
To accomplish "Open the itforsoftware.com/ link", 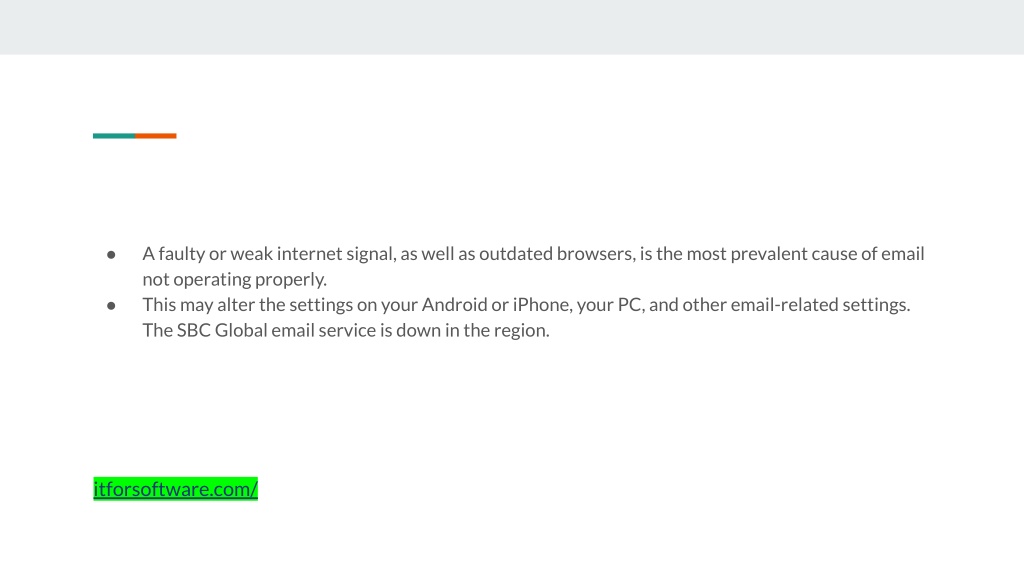I will [175, 488].
